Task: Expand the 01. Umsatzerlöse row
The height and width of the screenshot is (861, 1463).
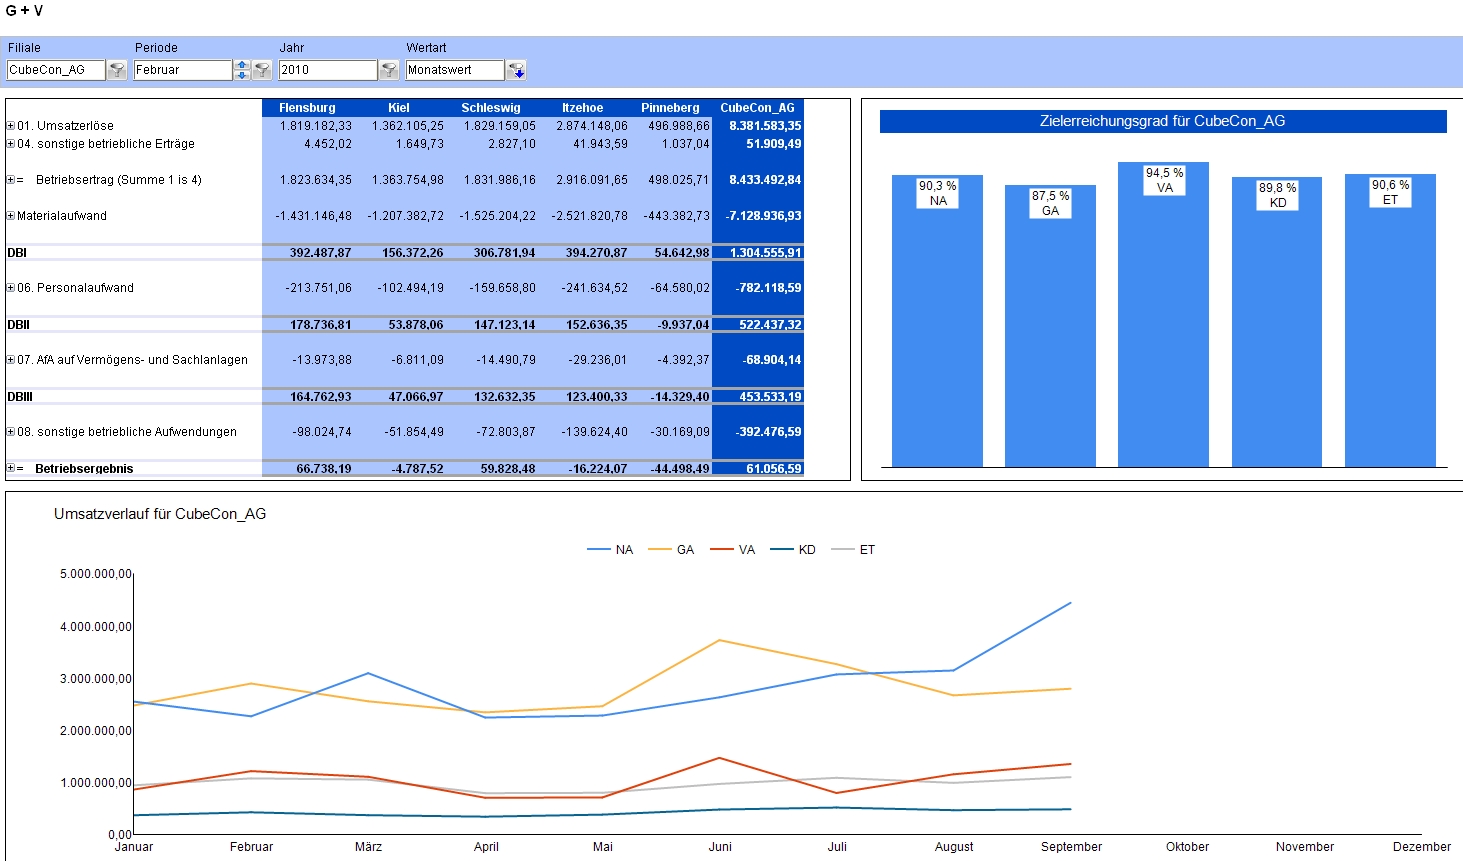Action: pyautogui.click(x=11, y=126)
